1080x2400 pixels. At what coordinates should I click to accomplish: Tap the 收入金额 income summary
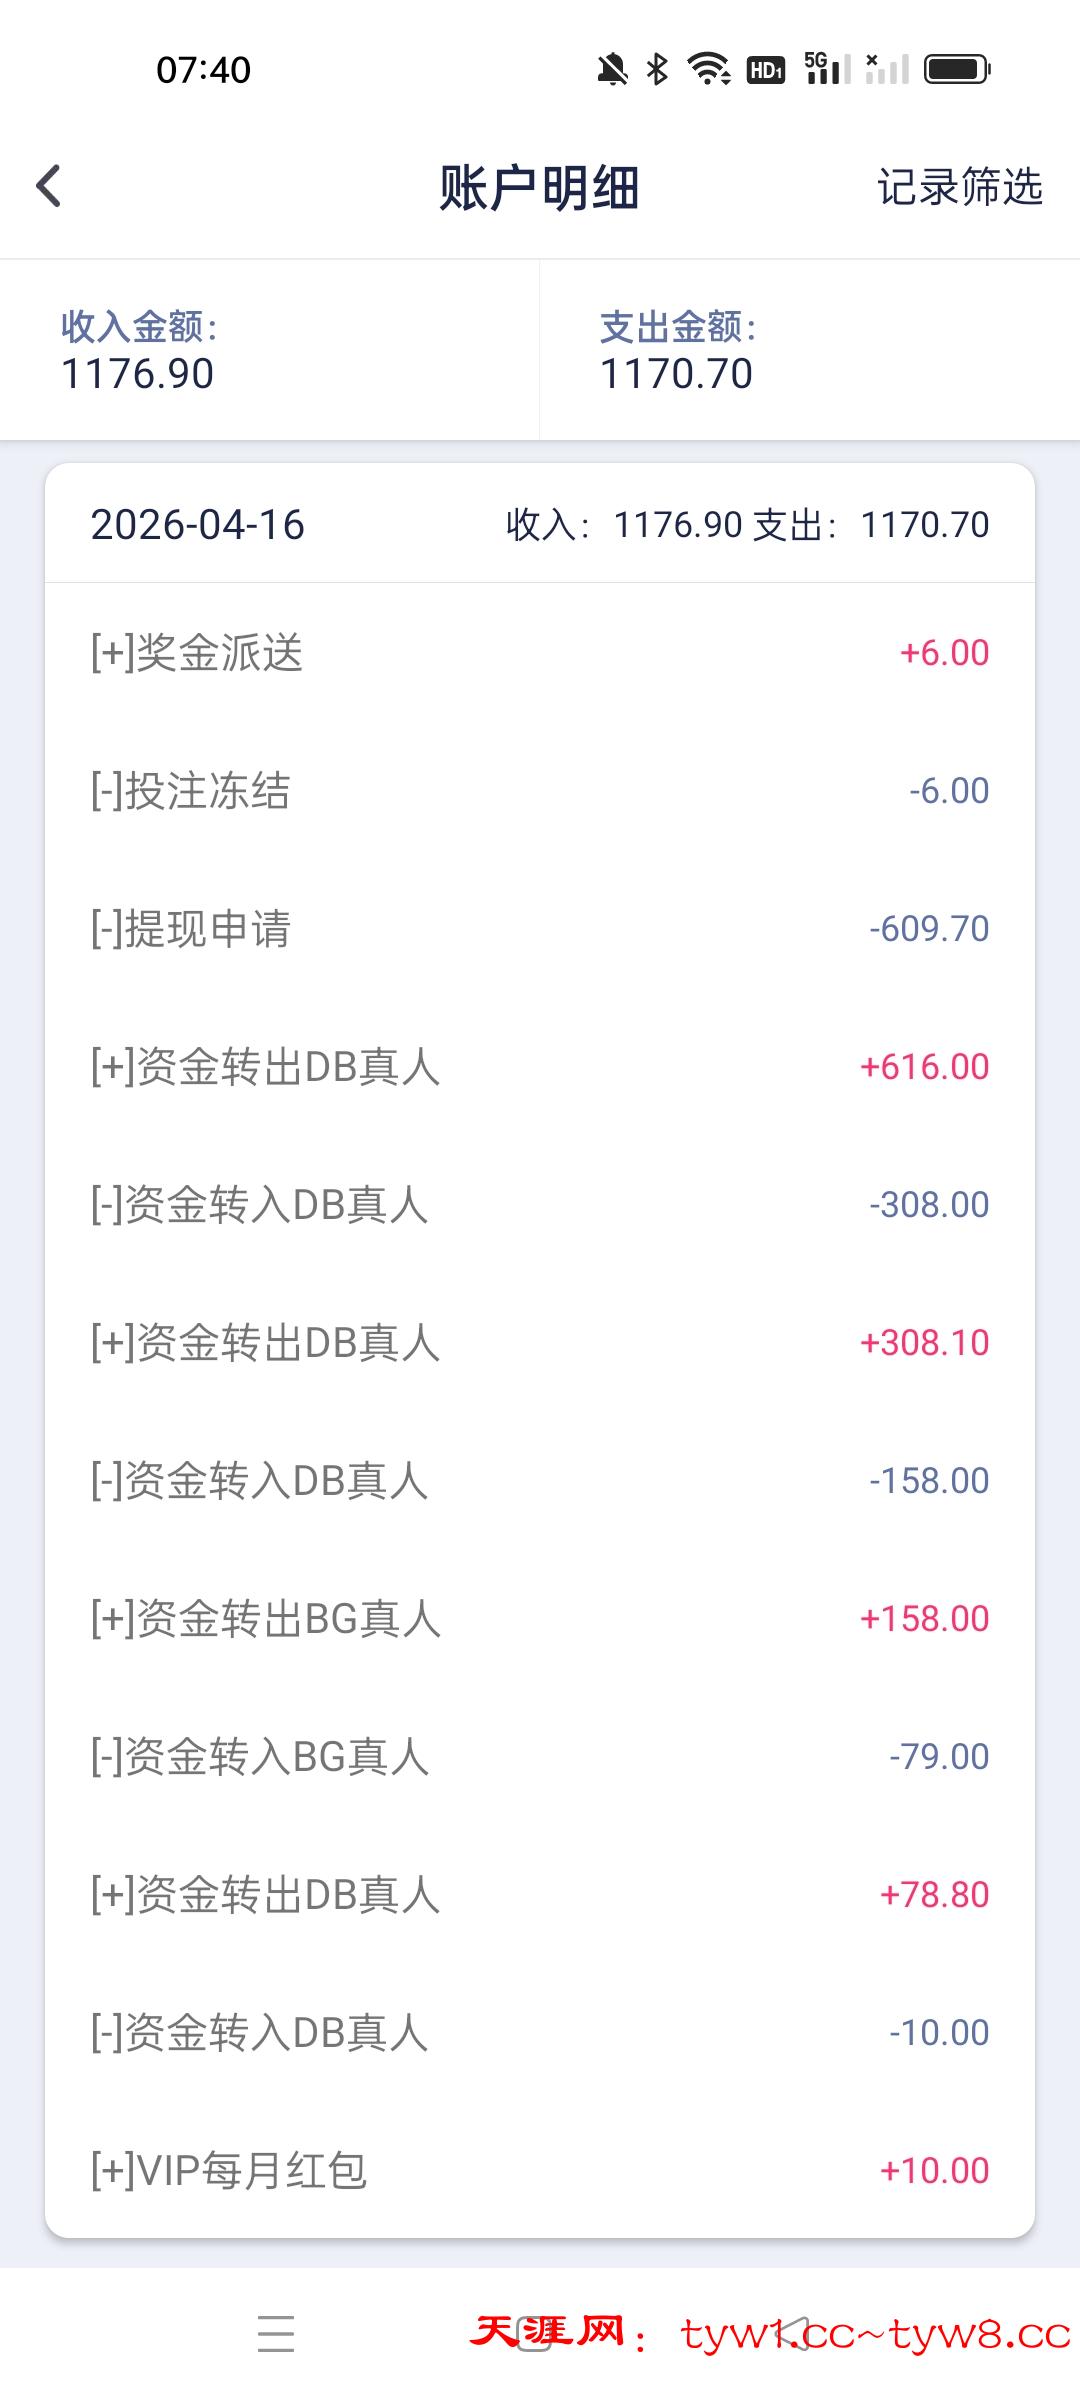(x=138, y=351)
